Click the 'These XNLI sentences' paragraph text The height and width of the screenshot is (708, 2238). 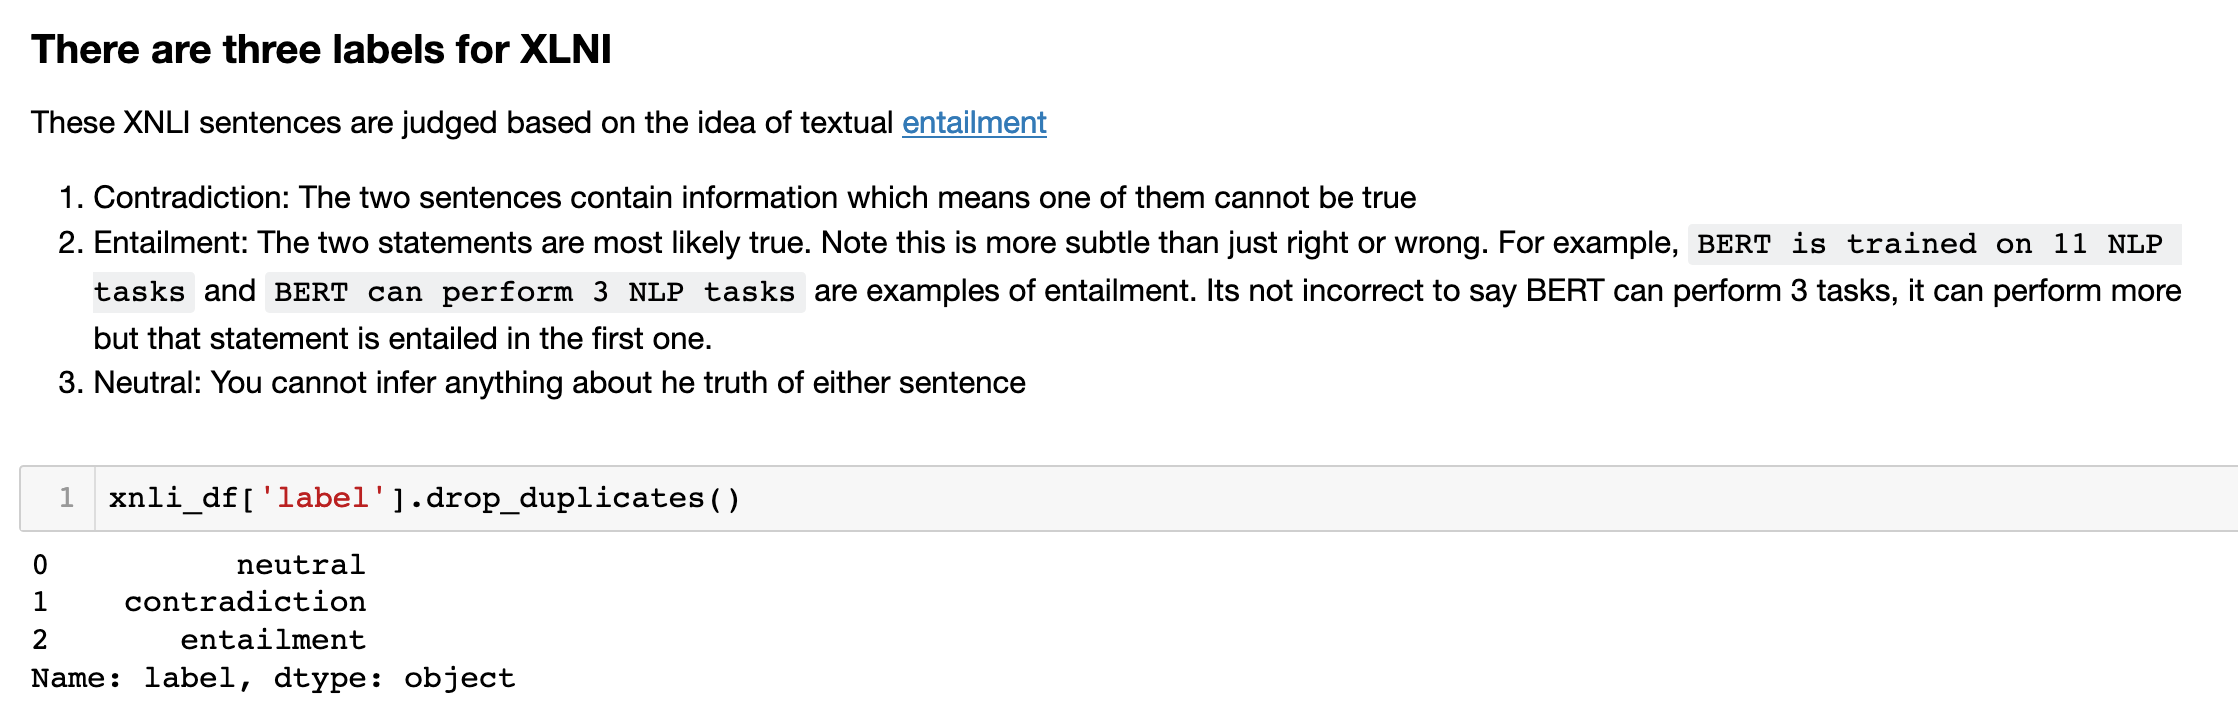462,123
